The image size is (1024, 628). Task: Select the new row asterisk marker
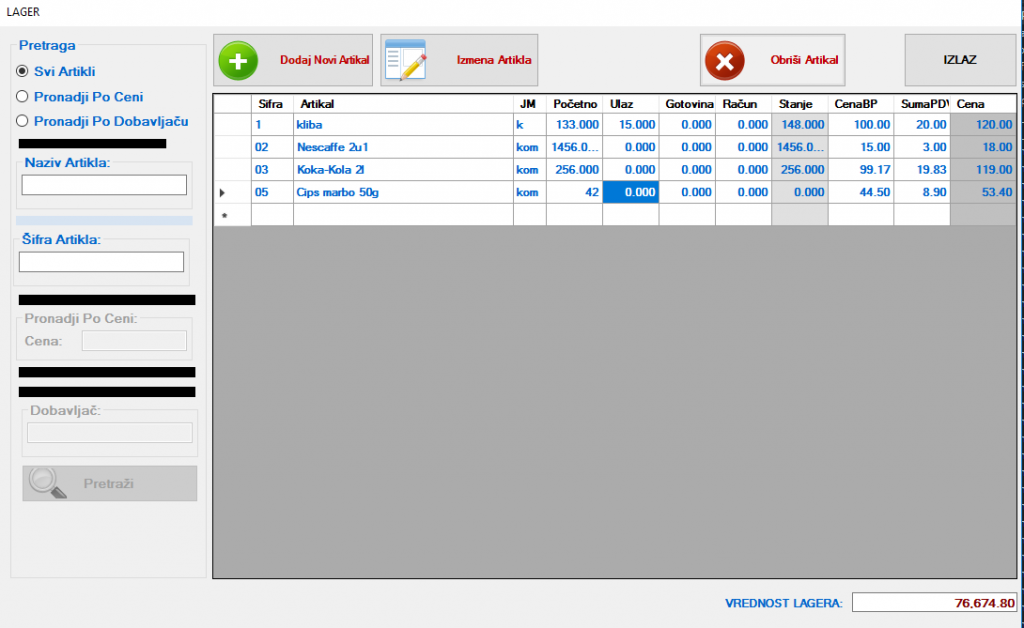tap(223, 215)
